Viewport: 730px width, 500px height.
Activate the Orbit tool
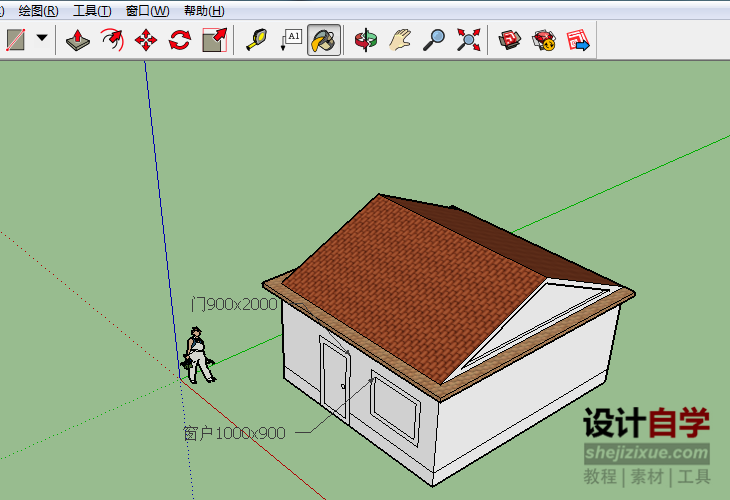[366, 40]
